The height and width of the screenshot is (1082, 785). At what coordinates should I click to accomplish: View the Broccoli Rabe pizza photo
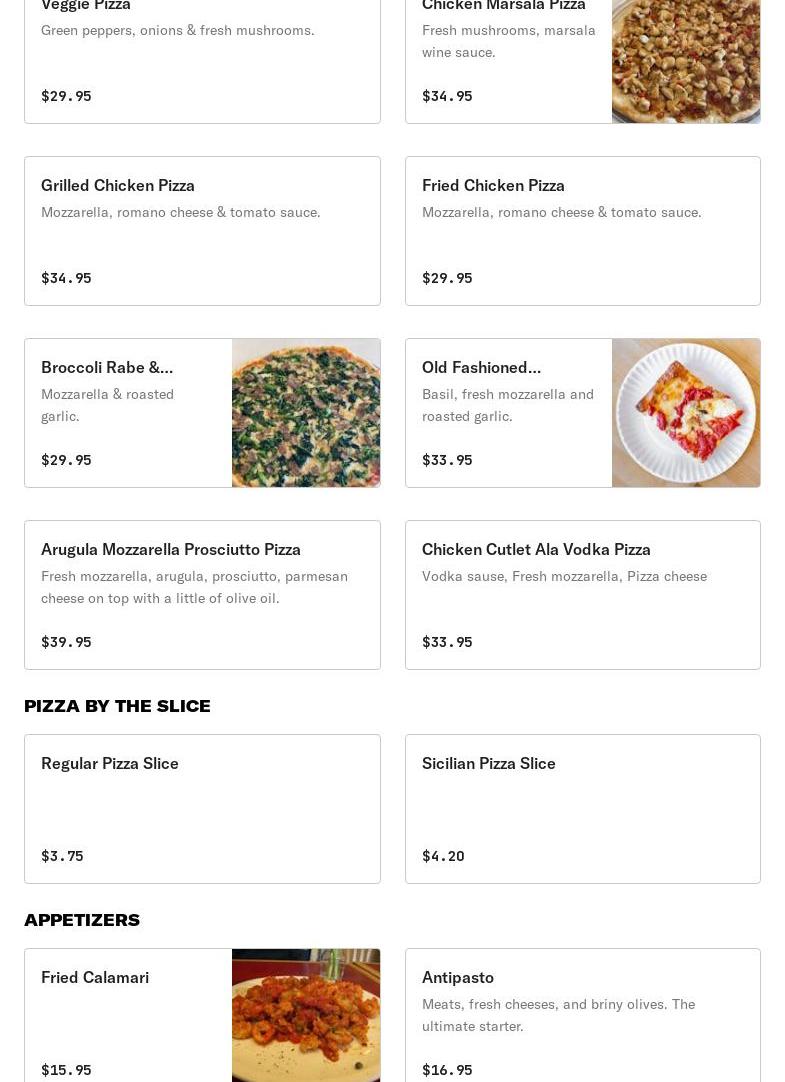tap(306, 413)
